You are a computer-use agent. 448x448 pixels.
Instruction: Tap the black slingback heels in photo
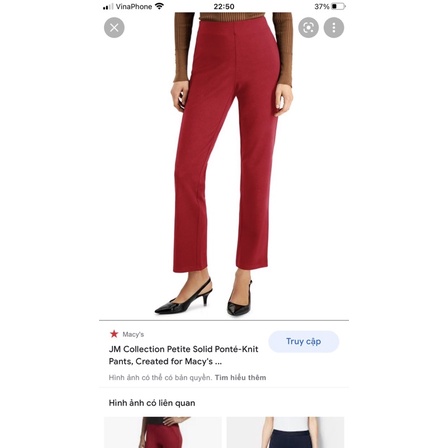click(x=203, y=298)
